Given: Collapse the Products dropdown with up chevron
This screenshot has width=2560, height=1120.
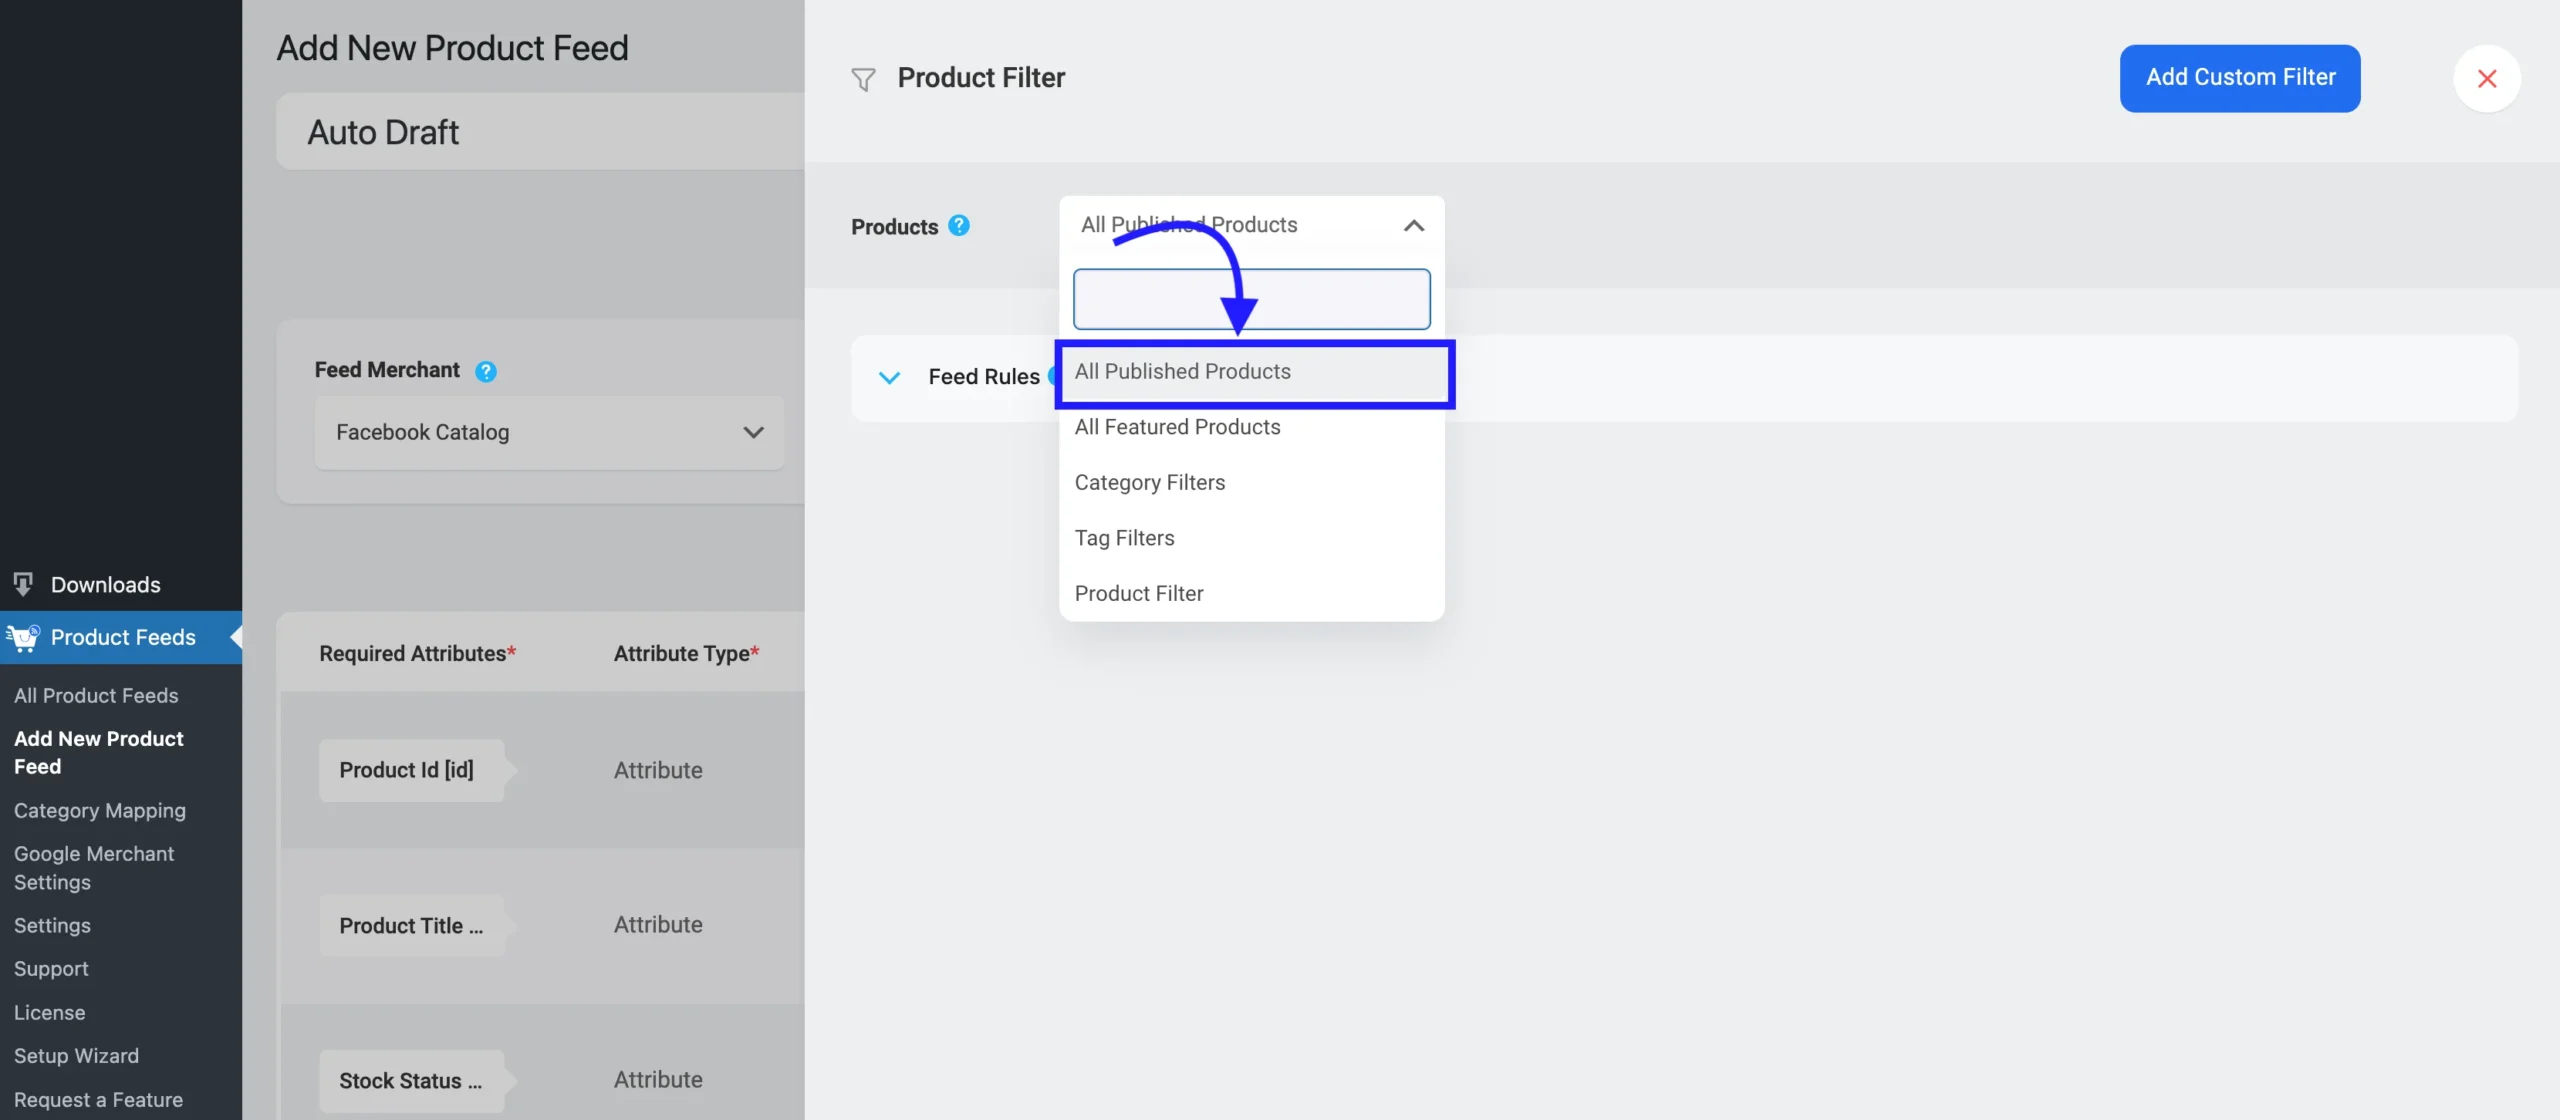Looking at the screenshot, I should 1413,226.
